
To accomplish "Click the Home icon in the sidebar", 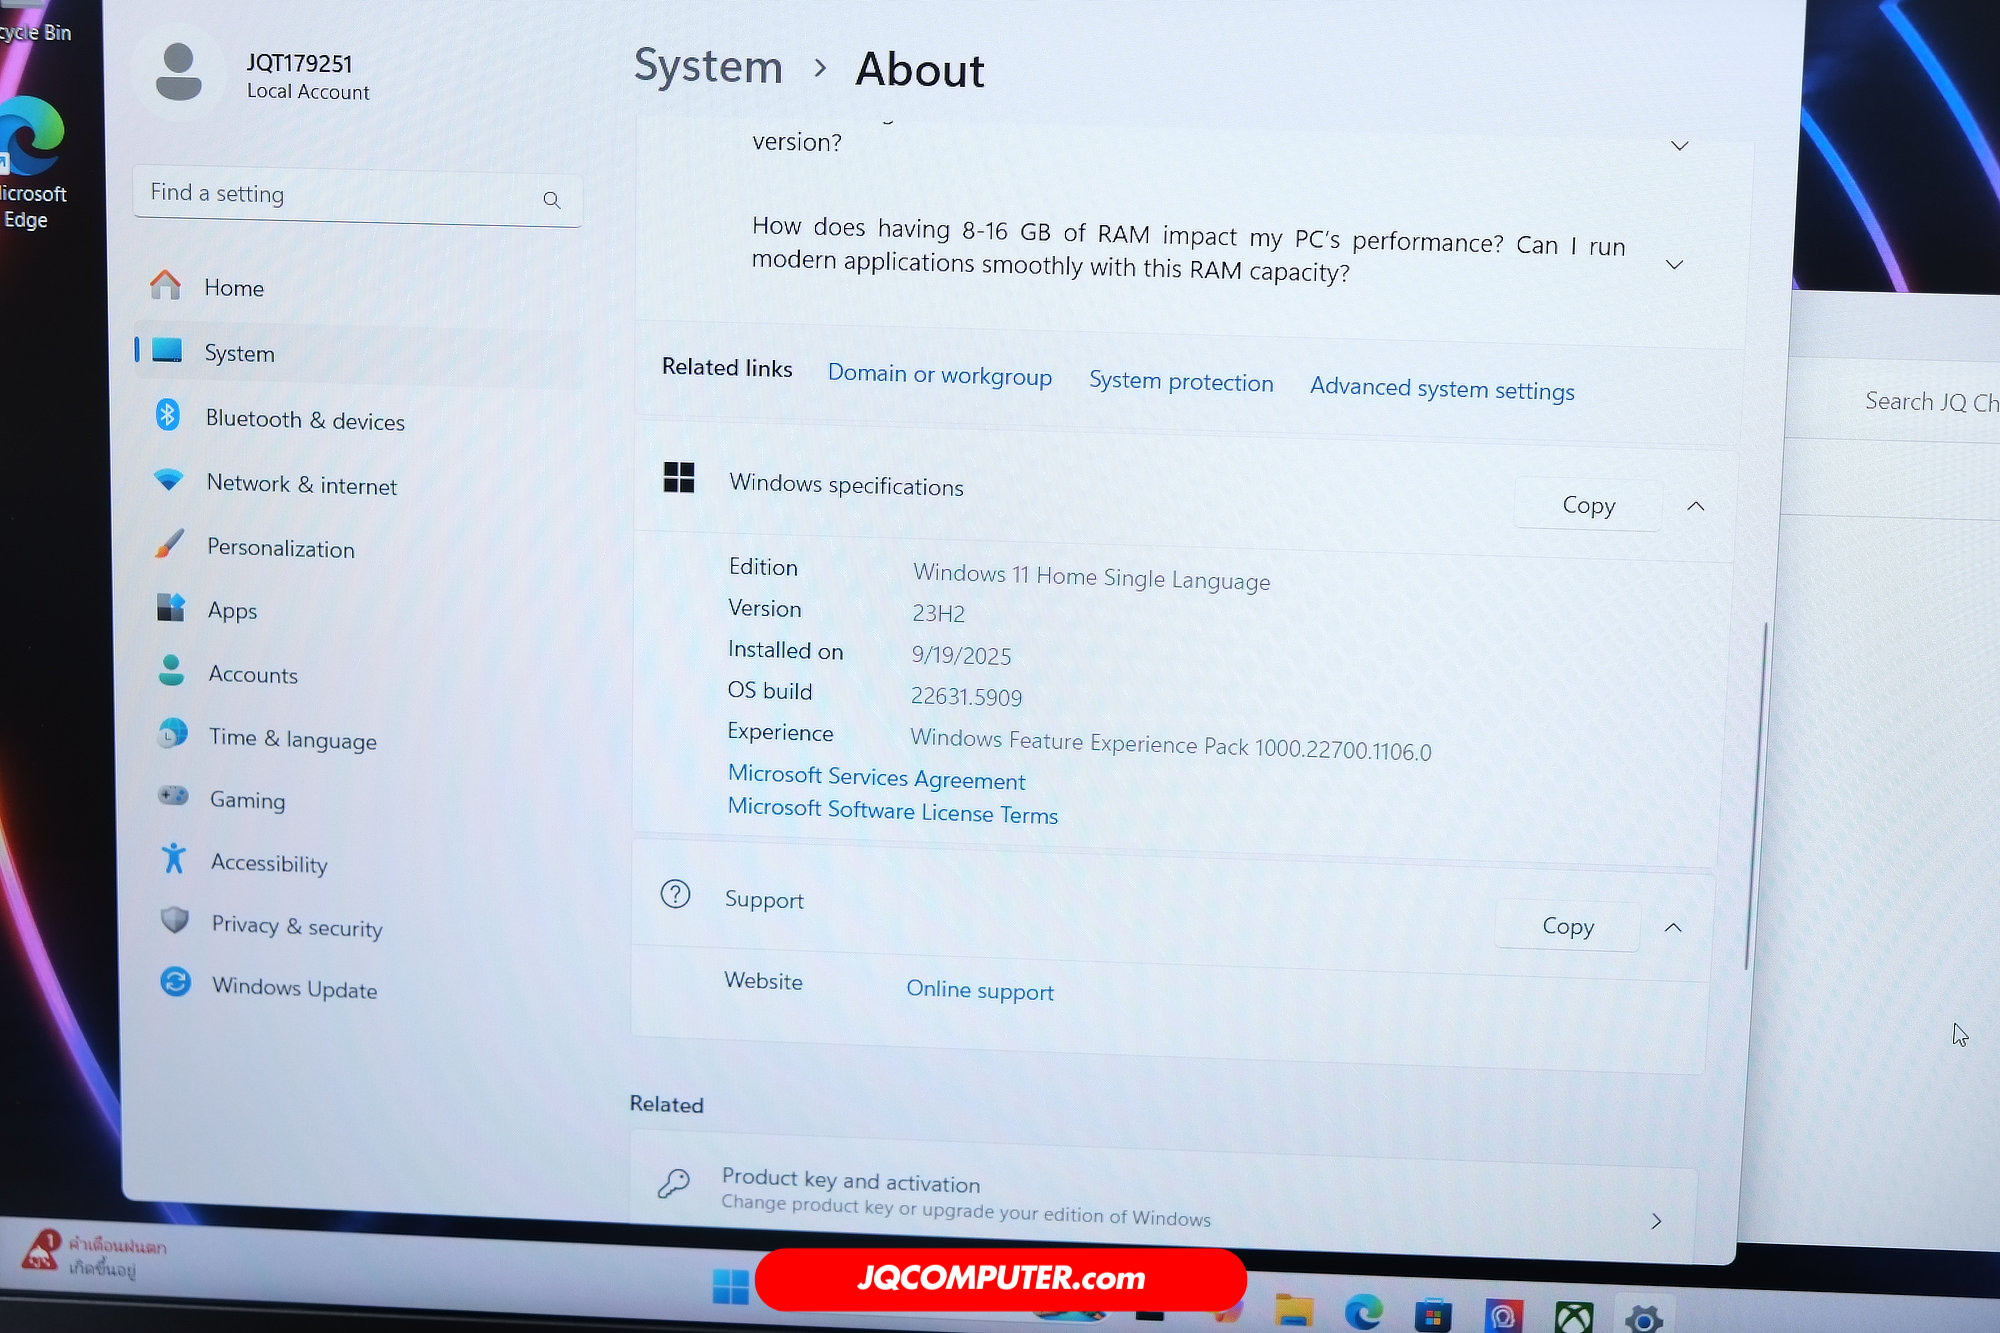I will 165,285.
